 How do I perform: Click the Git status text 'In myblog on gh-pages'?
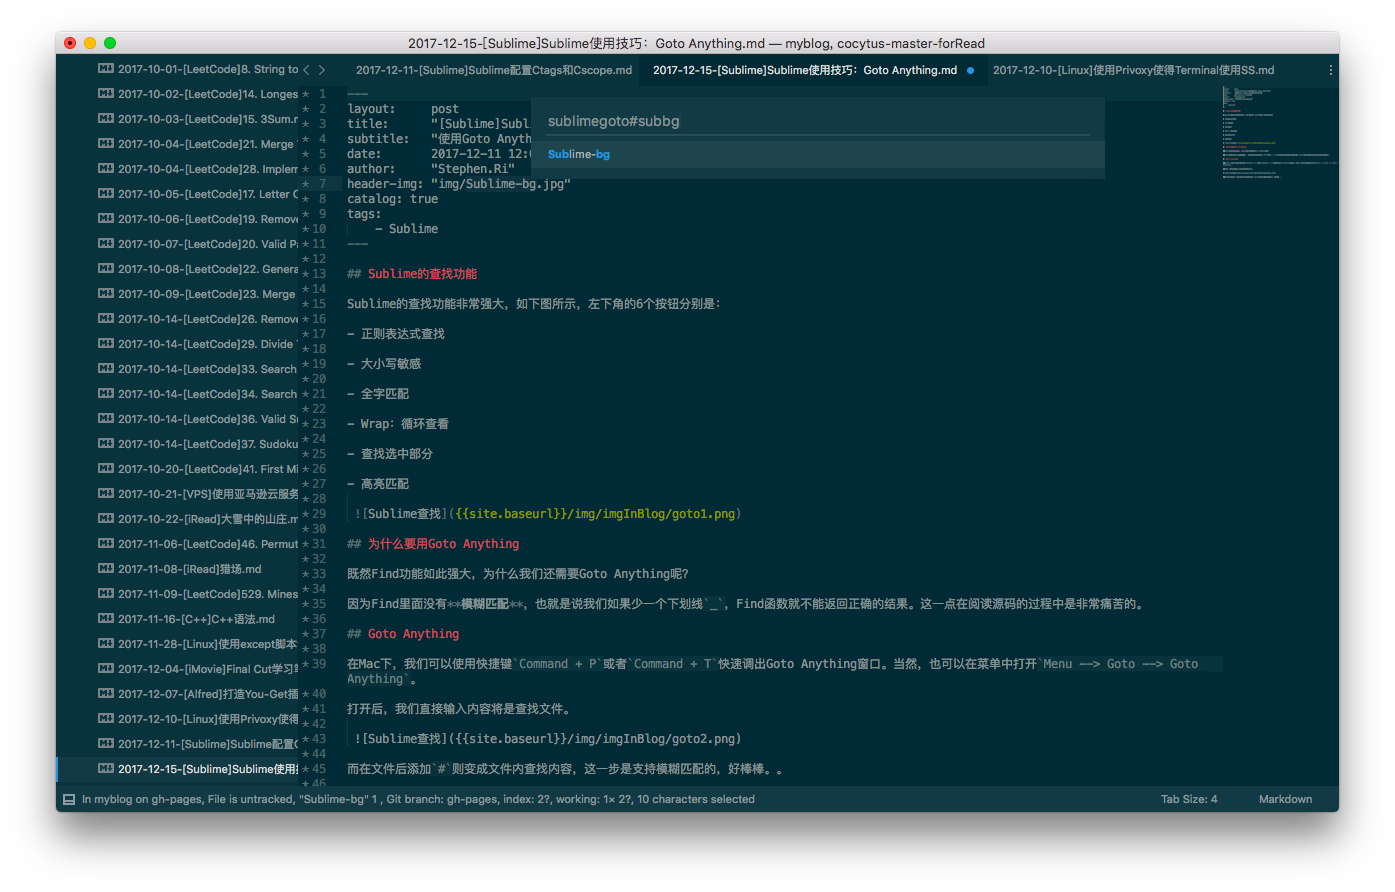pyautogui.click(x=142, y=800)
